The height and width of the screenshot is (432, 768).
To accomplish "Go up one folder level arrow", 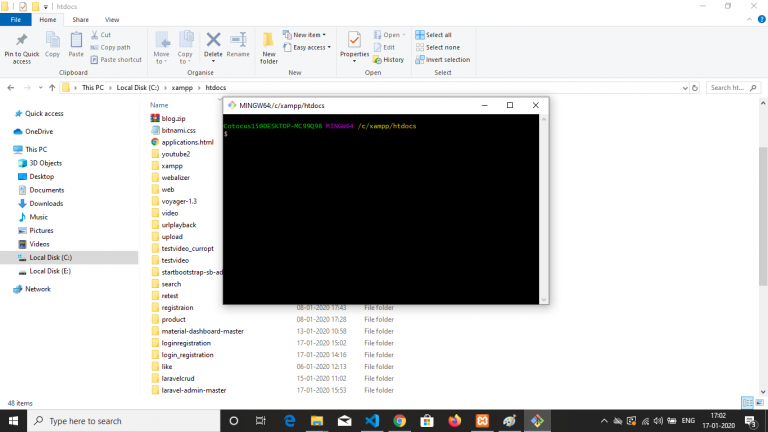I will click(52, 88).
